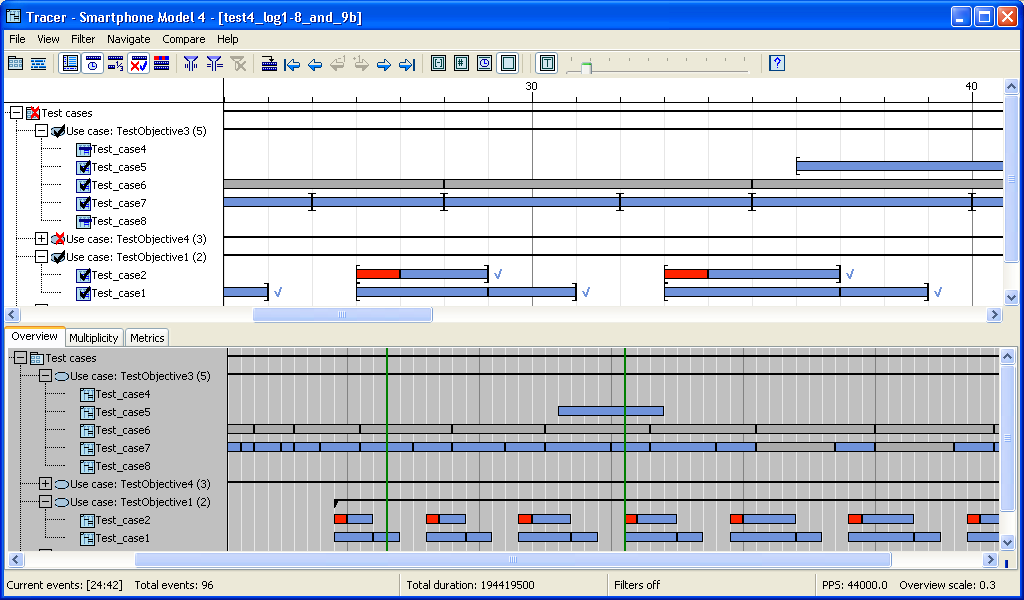The image size is (1024, 600).
Task: Collapse TestObjective3 use case in top tree
Action: click(41, 131)
